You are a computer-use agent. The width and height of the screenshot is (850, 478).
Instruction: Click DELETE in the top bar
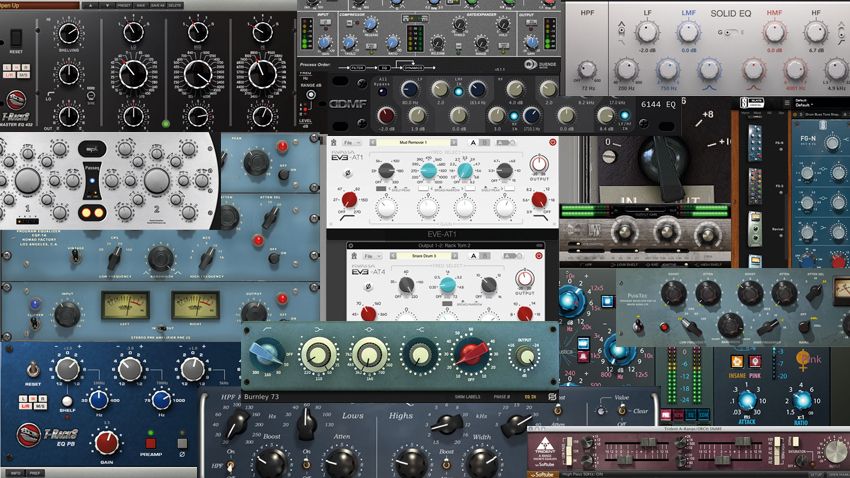[x=175, y=5]
